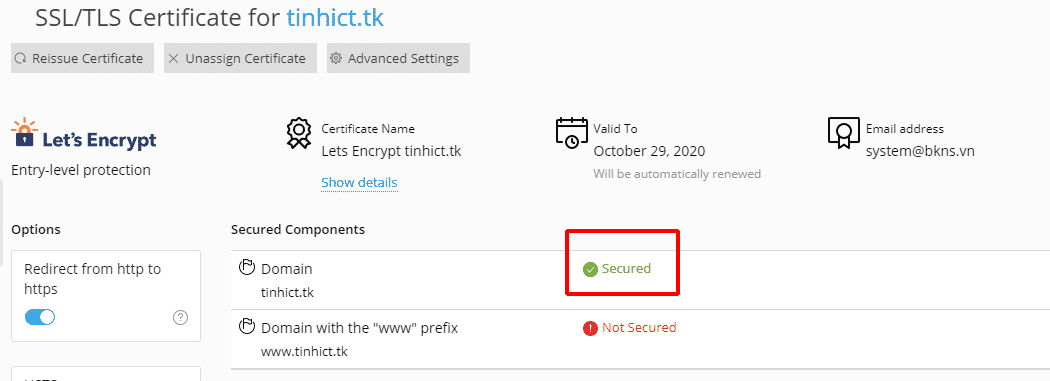
Task: Click the system@bkns.vn email address
Action: click(920, 151)
